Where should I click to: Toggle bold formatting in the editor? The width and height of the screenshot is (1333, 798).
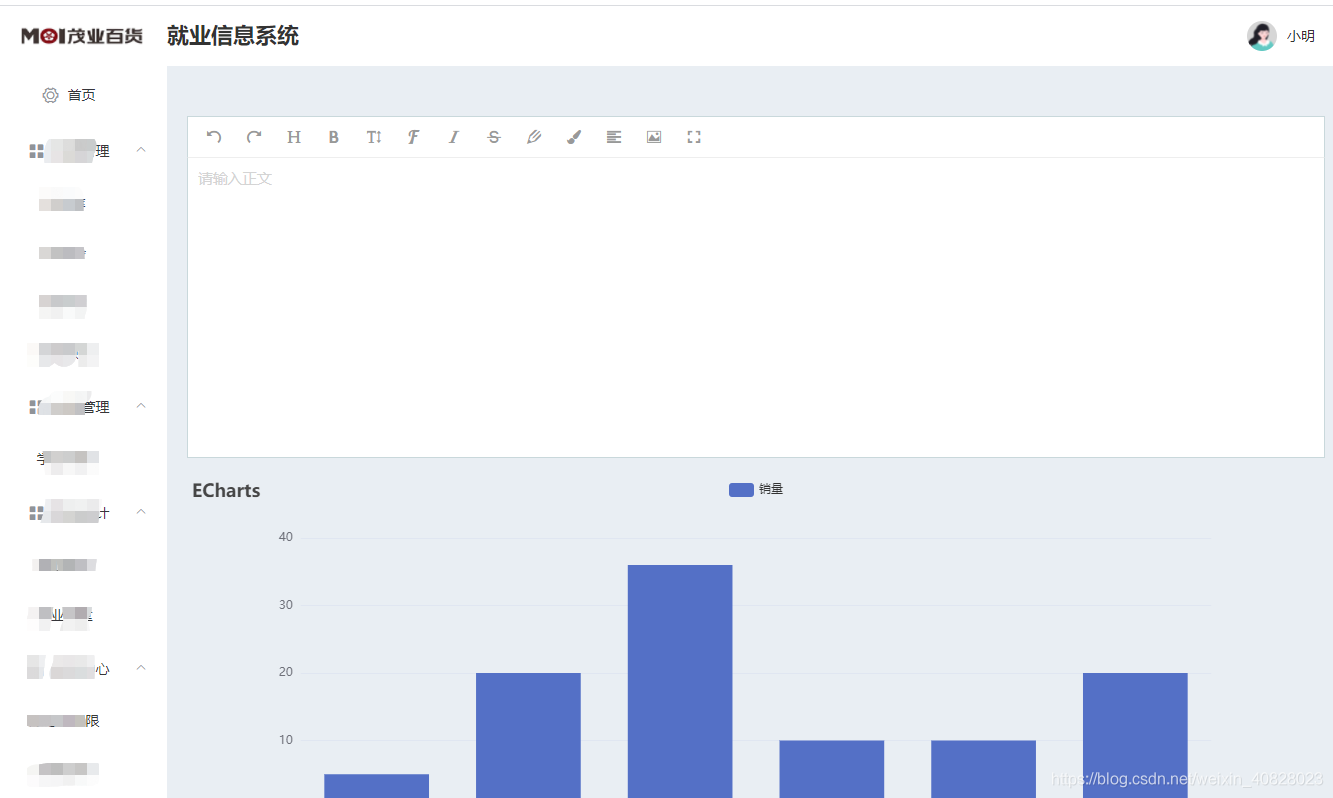pos(334,137)
